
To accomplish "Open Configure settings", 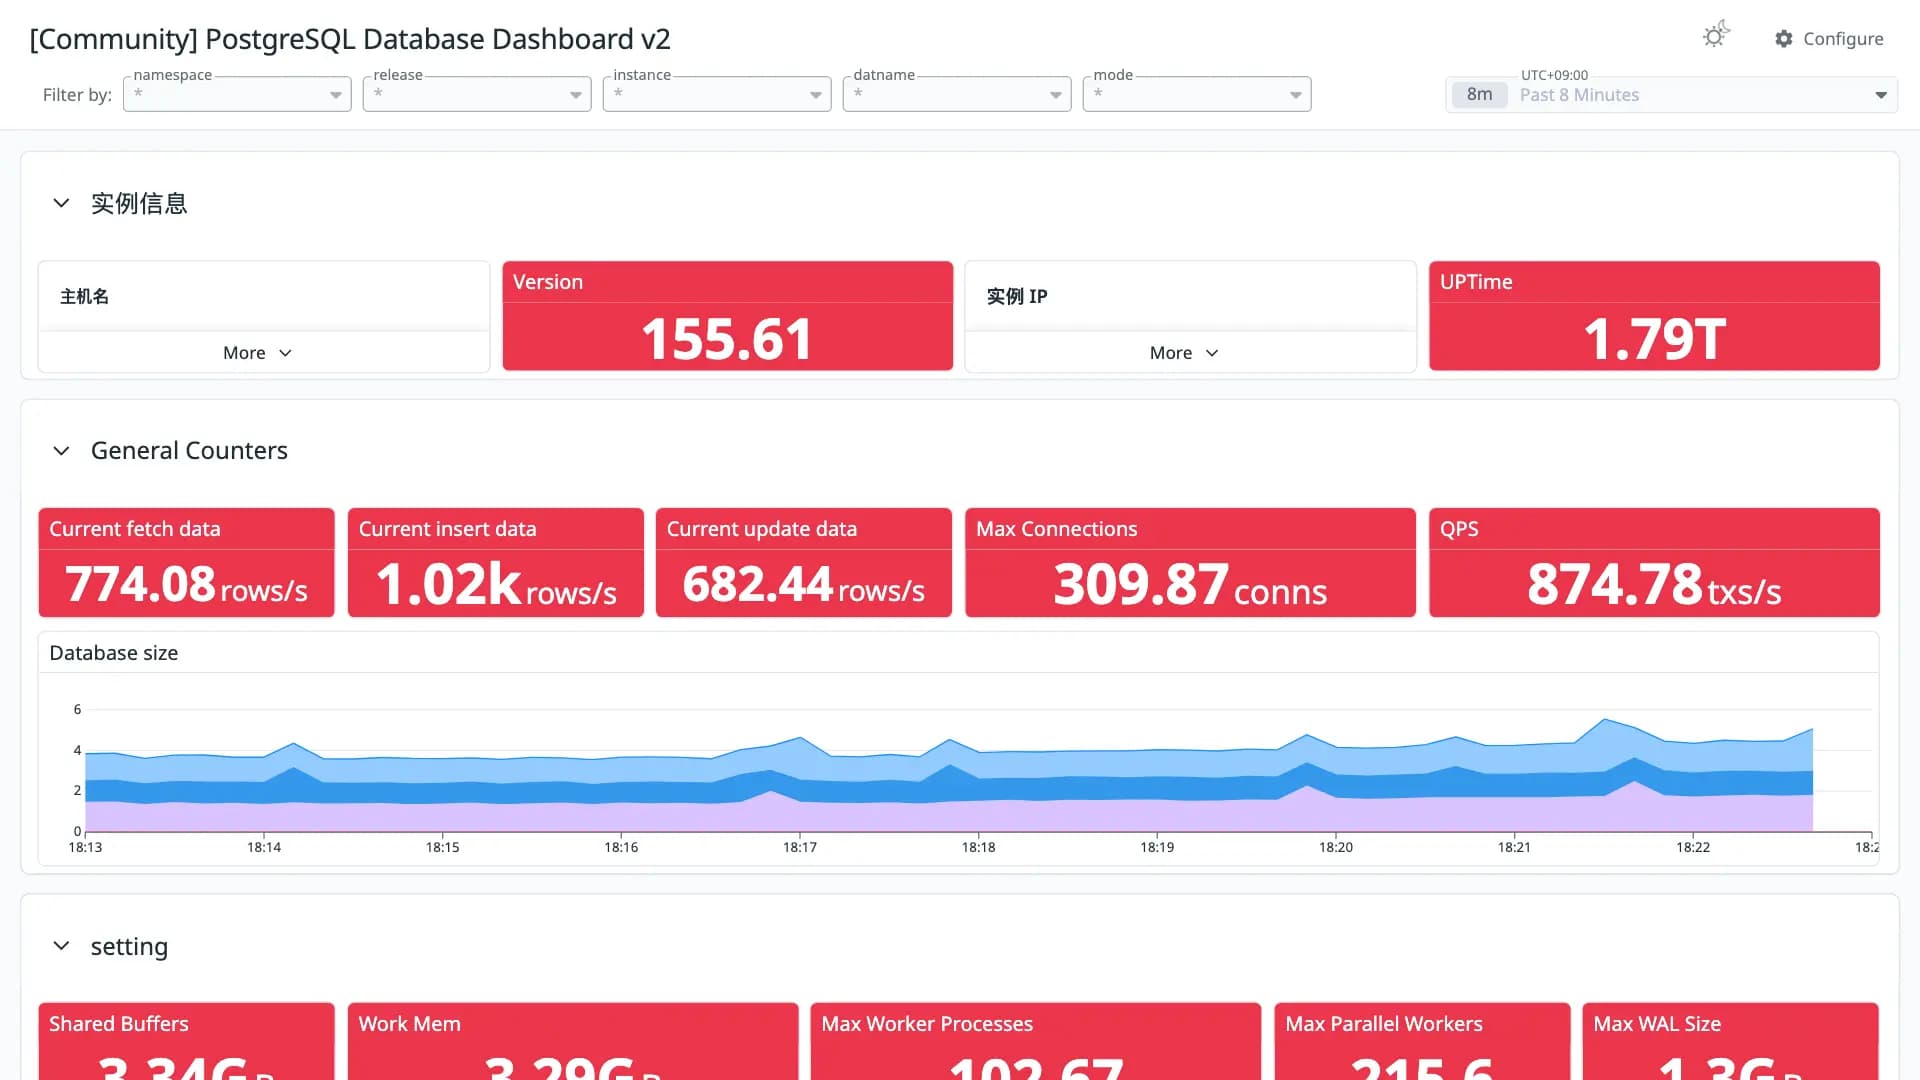I will point(1829,39).
